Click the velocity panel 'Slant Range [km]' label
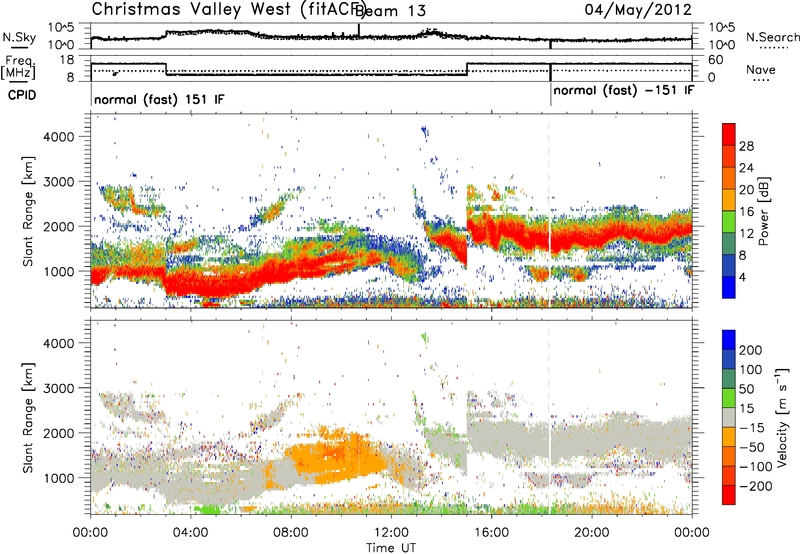Screen dimensions: 800x554 pyautogui.click(x=28, y=417)
